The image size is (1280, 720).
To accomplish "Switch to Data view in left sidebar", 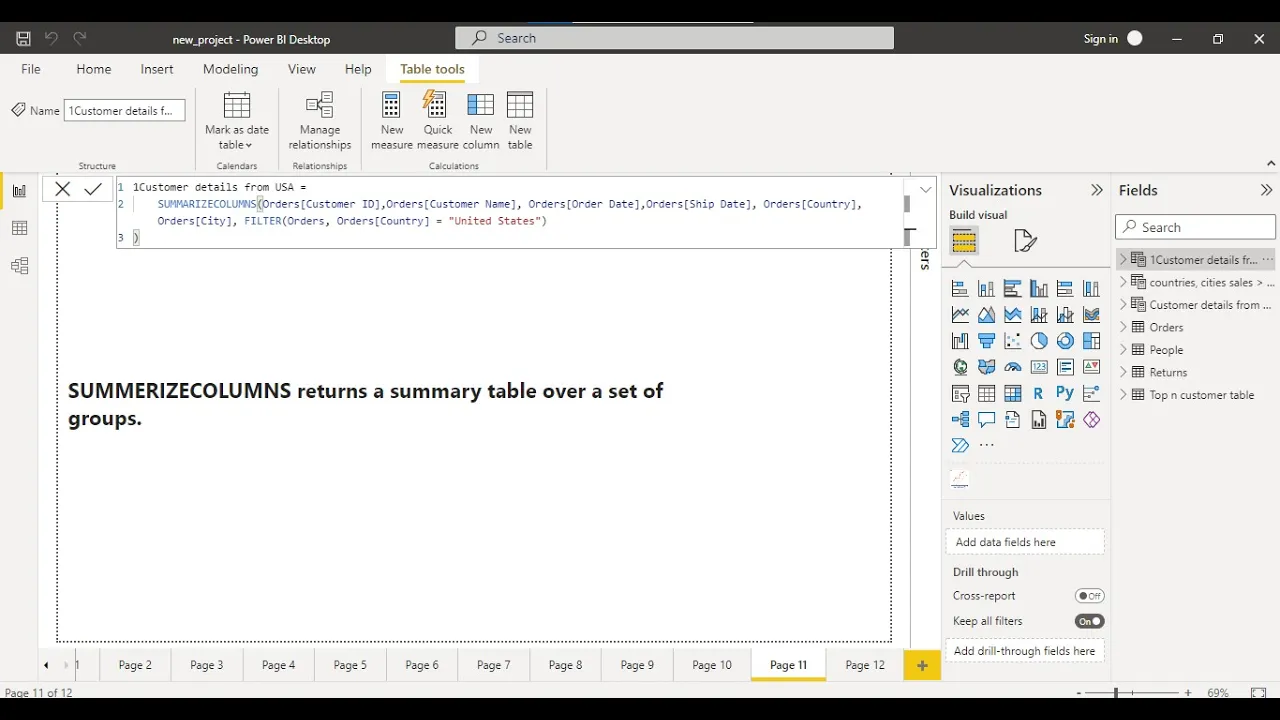I will click(19, 228).
